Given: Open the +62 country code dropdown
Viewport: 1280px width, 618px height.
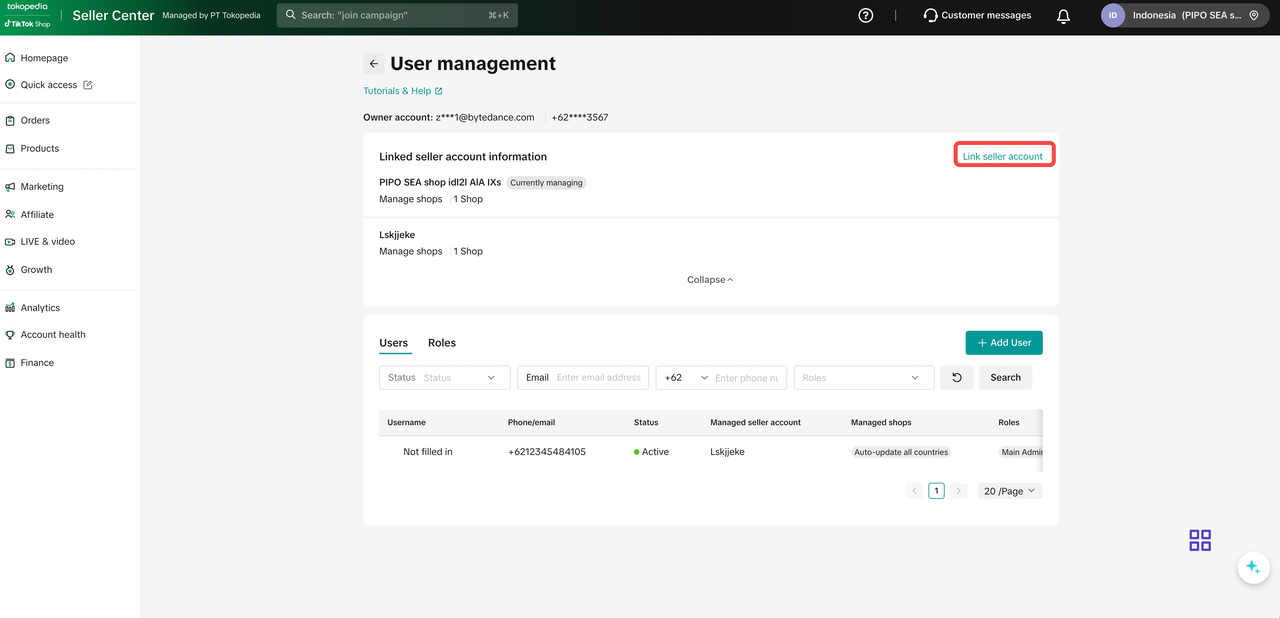Looking at the screenshot, I should click(x=686, y=378).
